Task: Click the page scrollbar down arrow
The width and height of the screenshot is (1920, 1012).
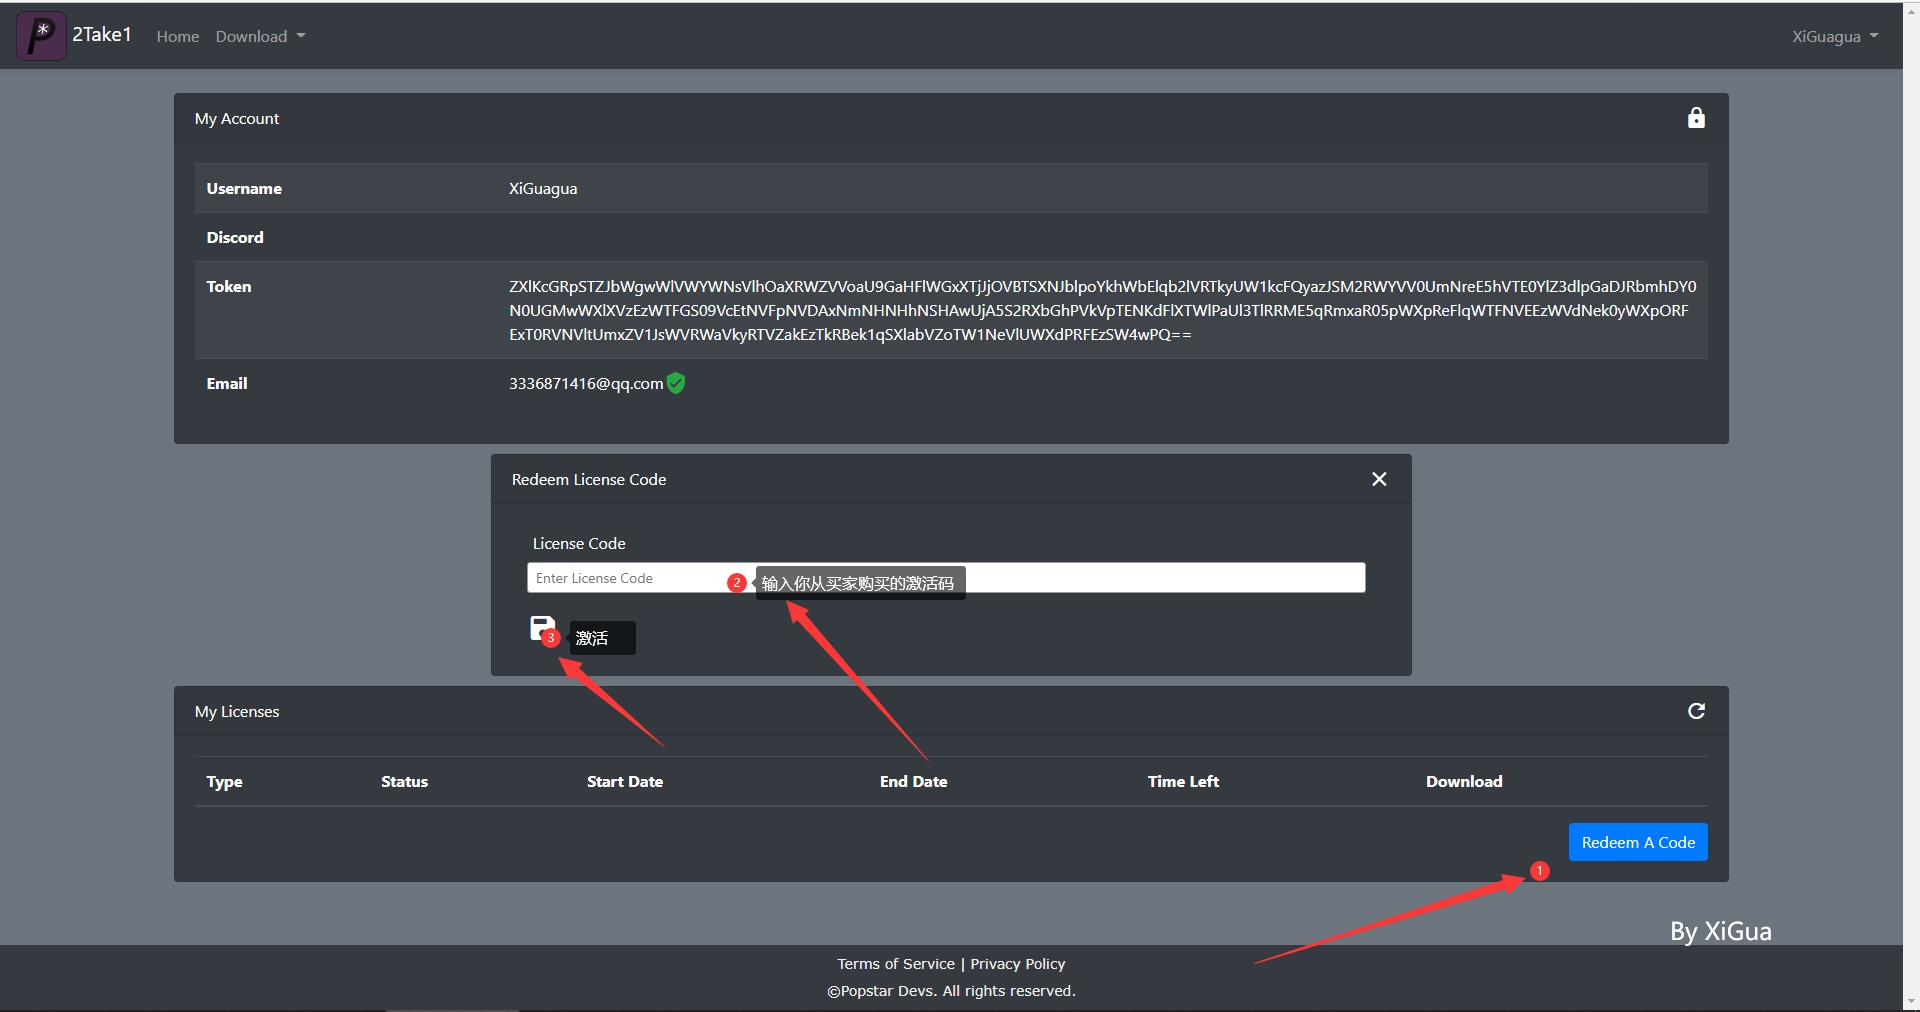Action: (1911, 1001)
